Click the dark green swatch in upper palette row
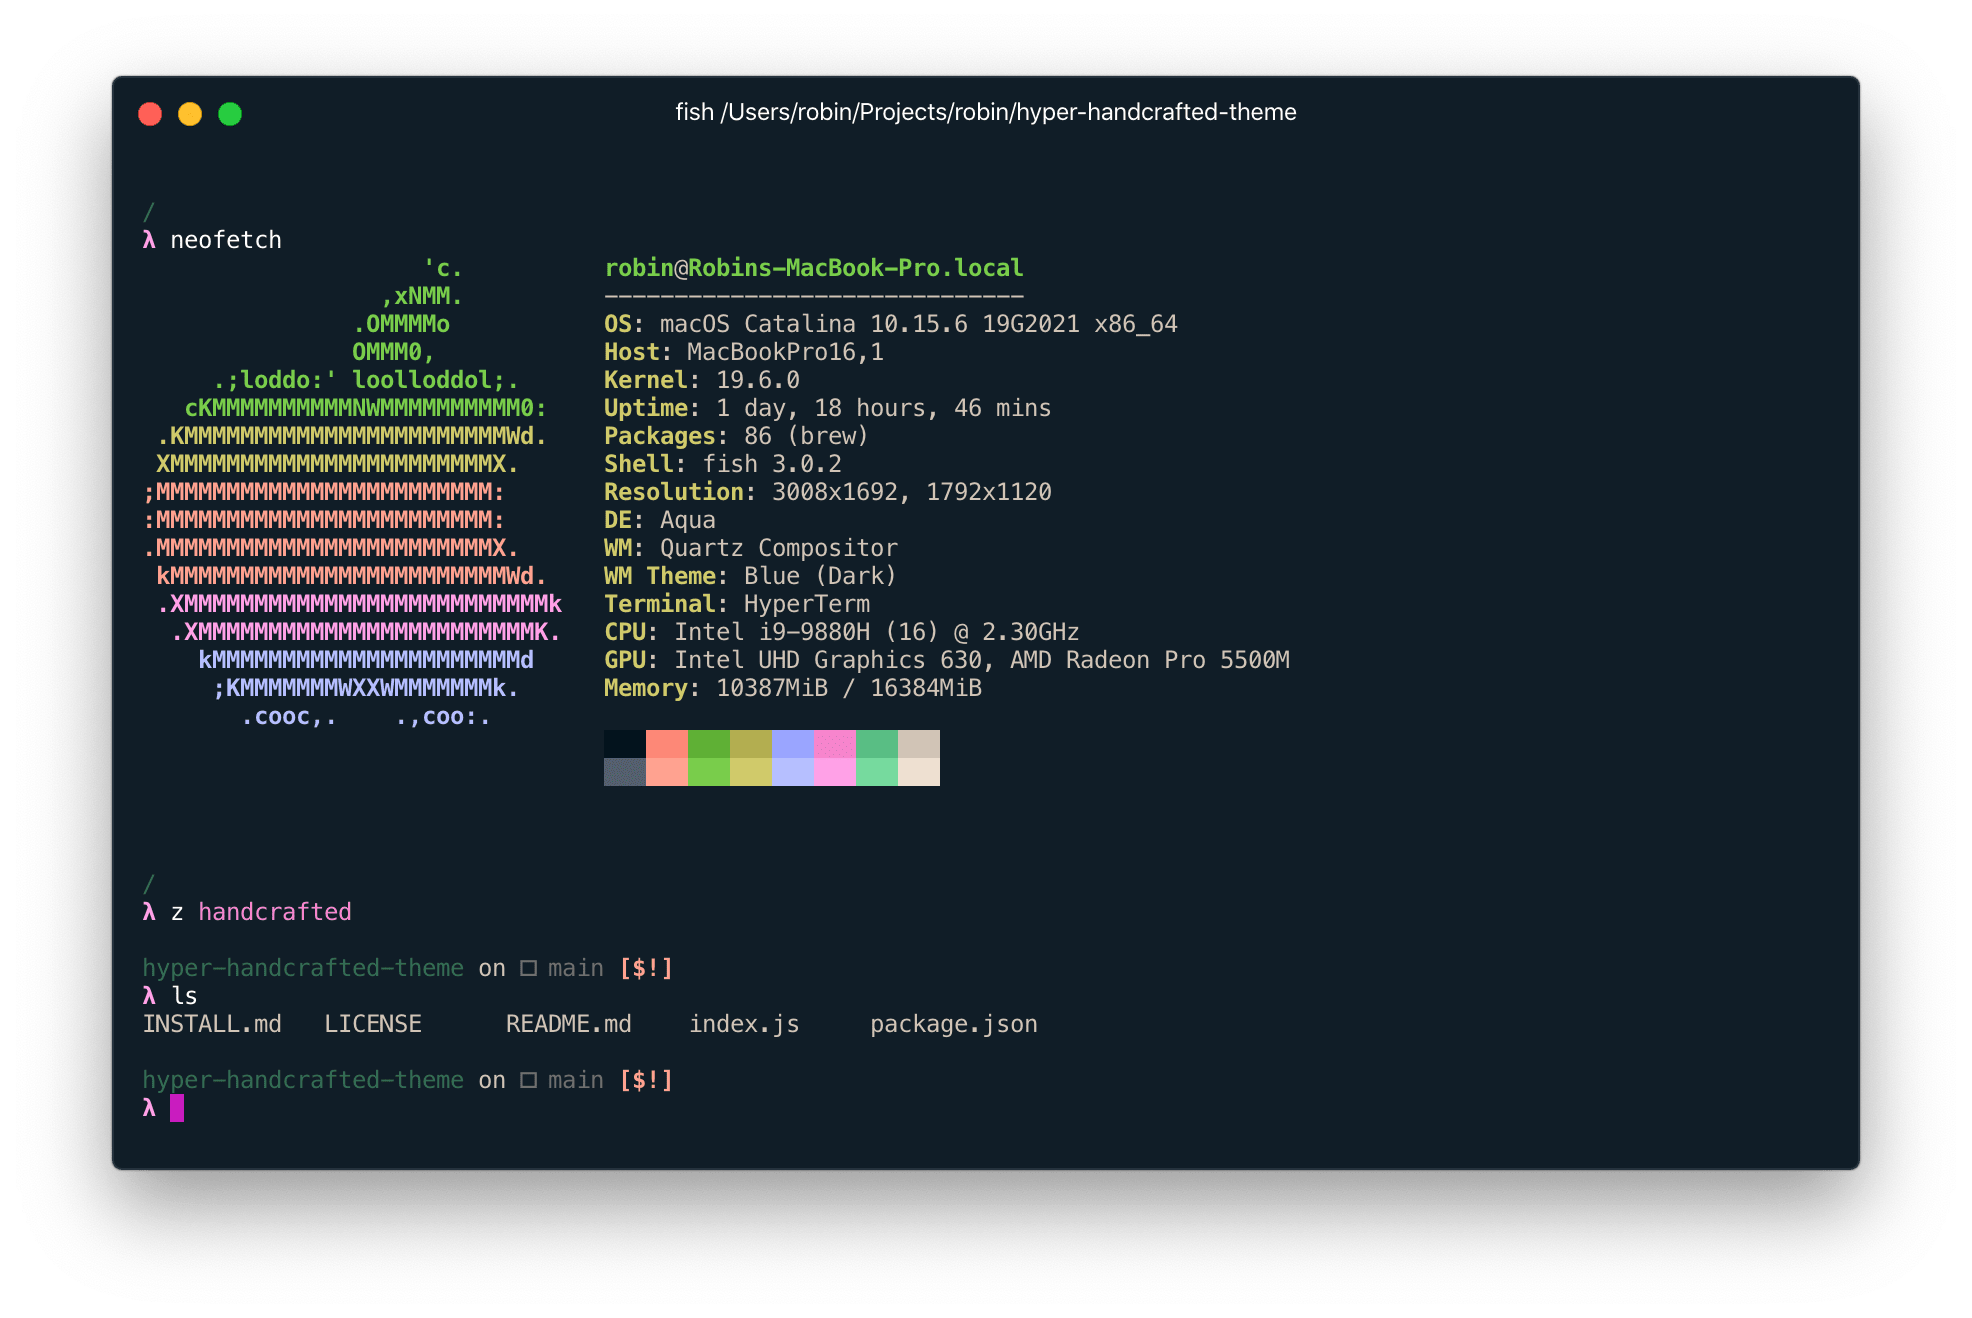This screenshot has height=1318, width=1972. pos(709,744)
